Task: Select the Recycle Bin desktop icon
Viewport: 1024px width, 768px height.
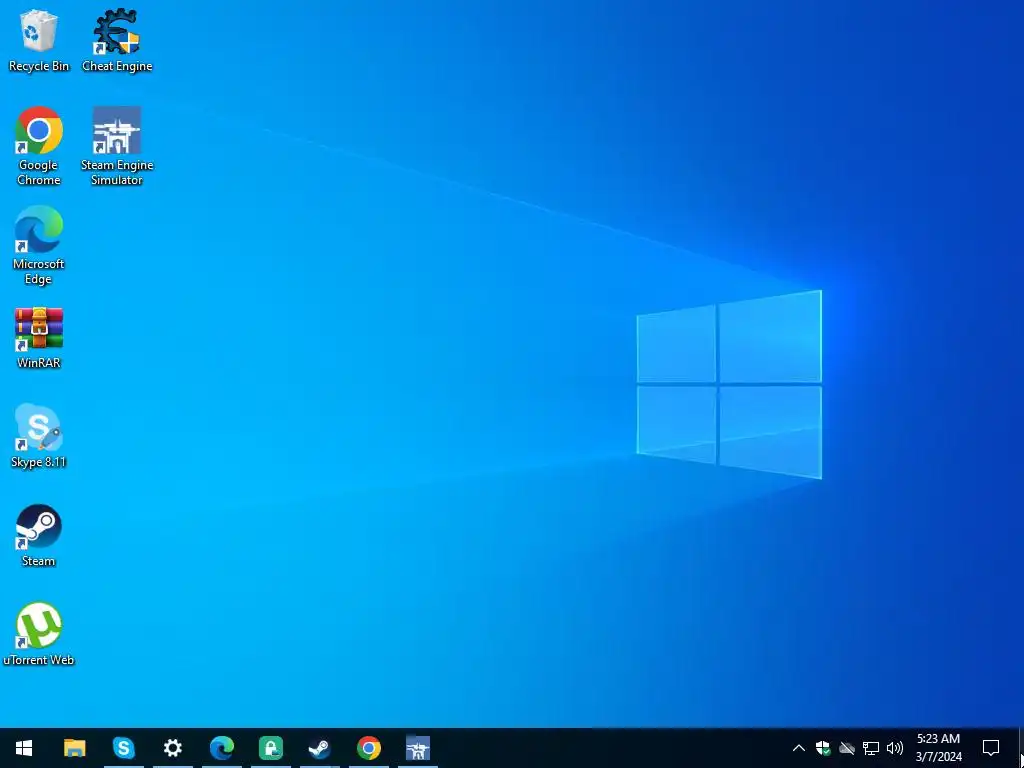Action: 39,40
